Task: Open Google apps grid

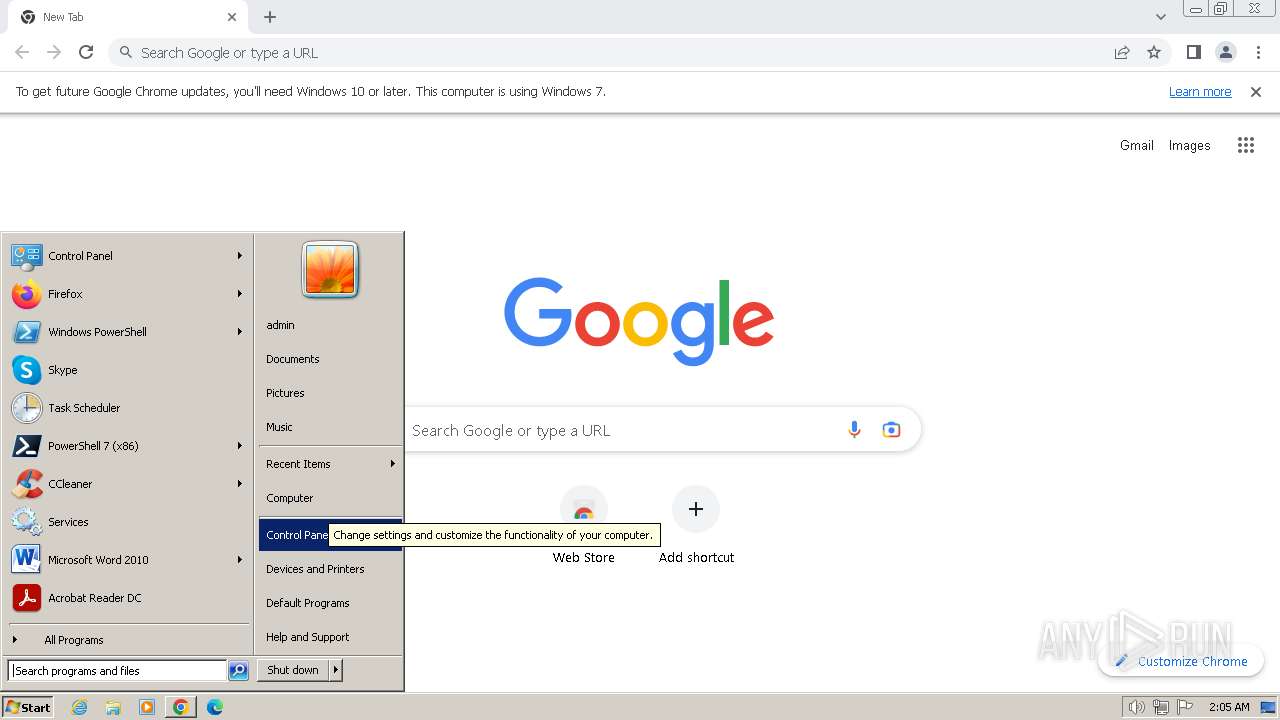Action: click(x=1245, y=145)
